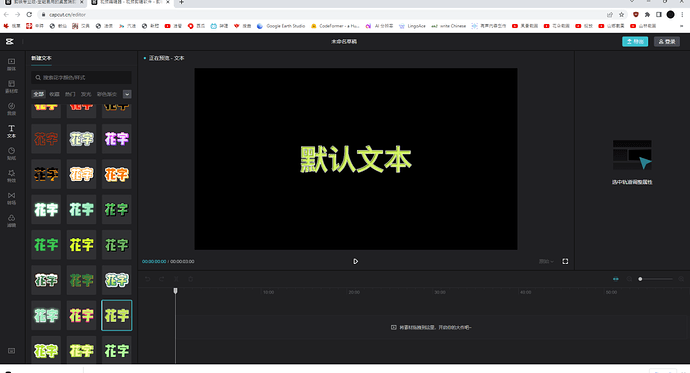Open the Effects star icon in sidebar
The image size is (690, 373).
tap(11, 176)
